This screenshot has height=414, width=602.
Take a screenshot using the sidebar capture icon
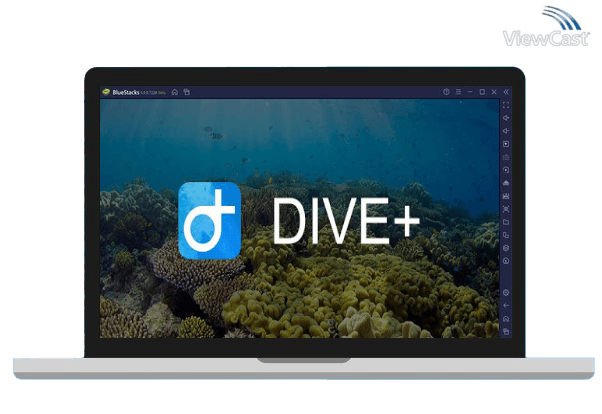tap(506, 209)
